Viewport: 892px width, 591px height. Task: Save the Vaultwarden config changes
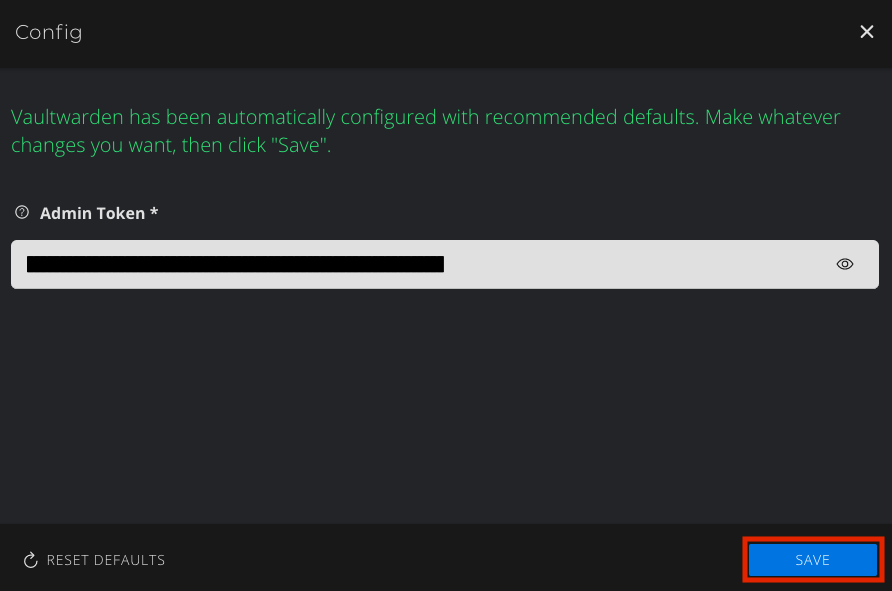click(x=812, y=560)
